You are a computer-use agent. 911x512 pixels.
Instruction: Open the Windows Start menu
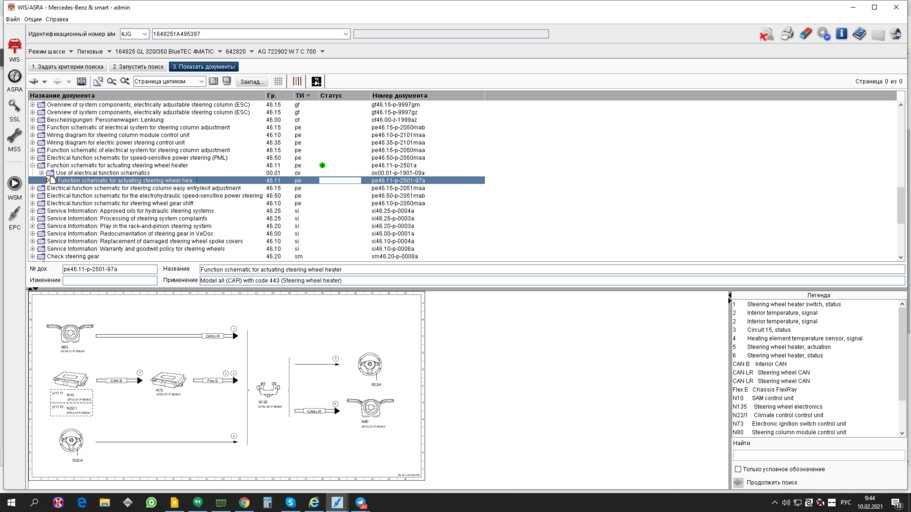[11, 503]
